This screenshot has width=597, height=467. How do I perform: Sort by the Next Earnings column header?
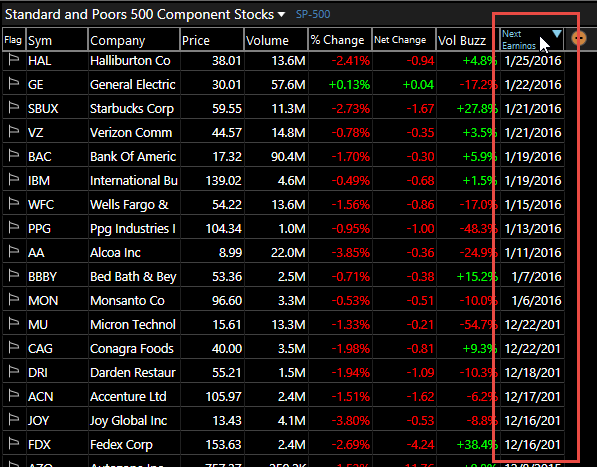point(531,39)
